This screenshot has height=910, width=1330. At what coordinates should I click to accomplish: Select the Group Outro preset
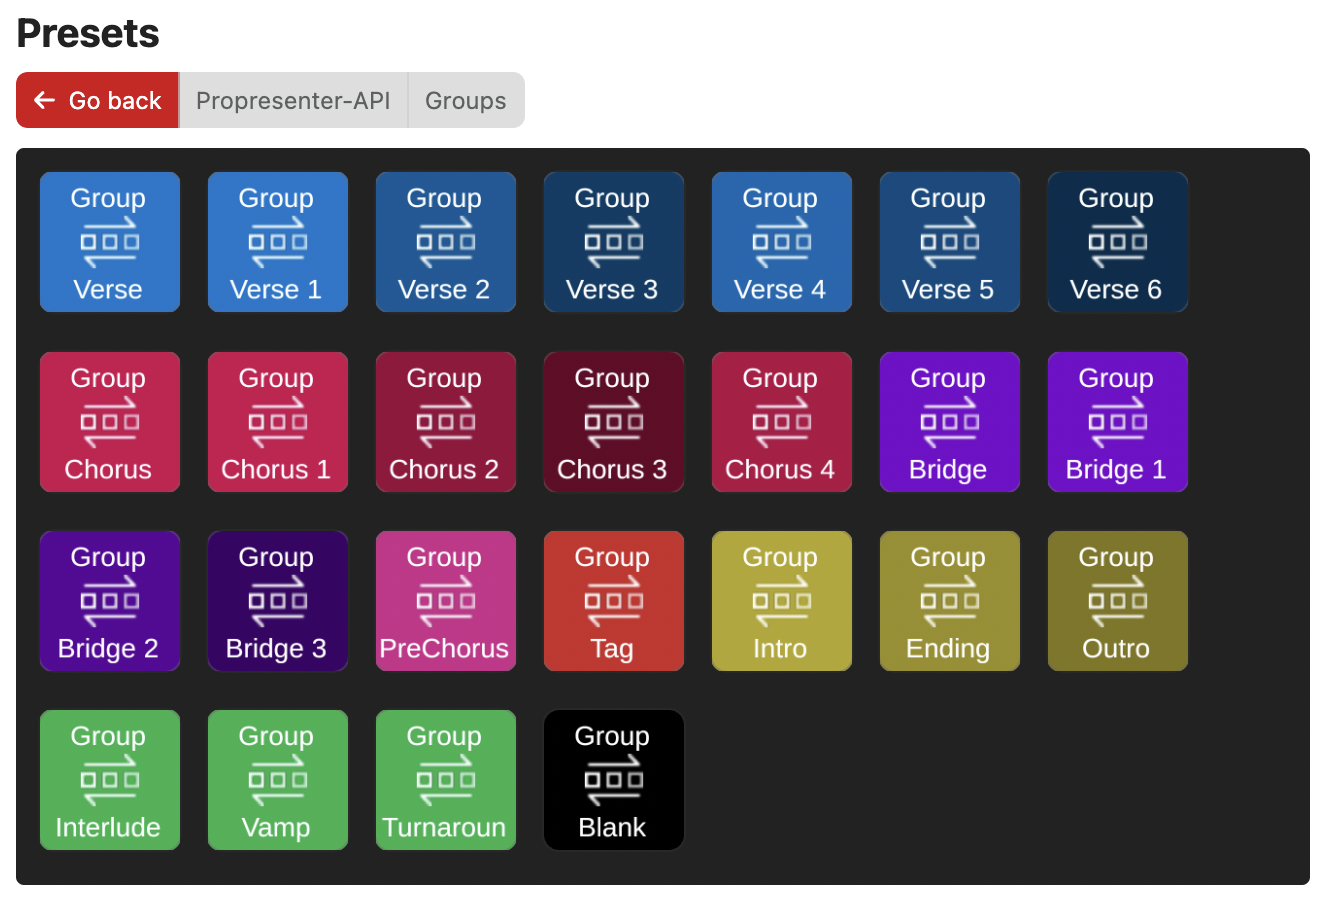pos(1118,601)
